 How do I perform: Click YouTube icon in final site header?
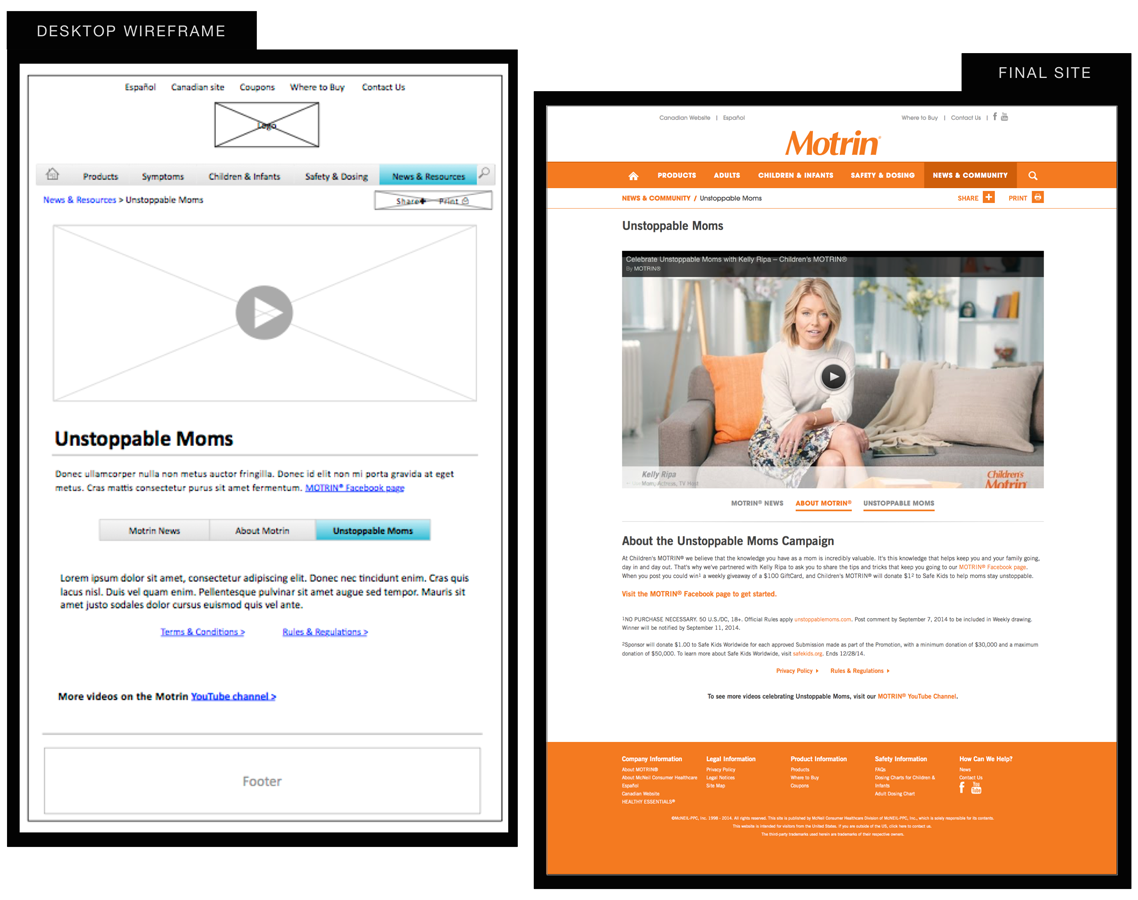[1004, 116]
